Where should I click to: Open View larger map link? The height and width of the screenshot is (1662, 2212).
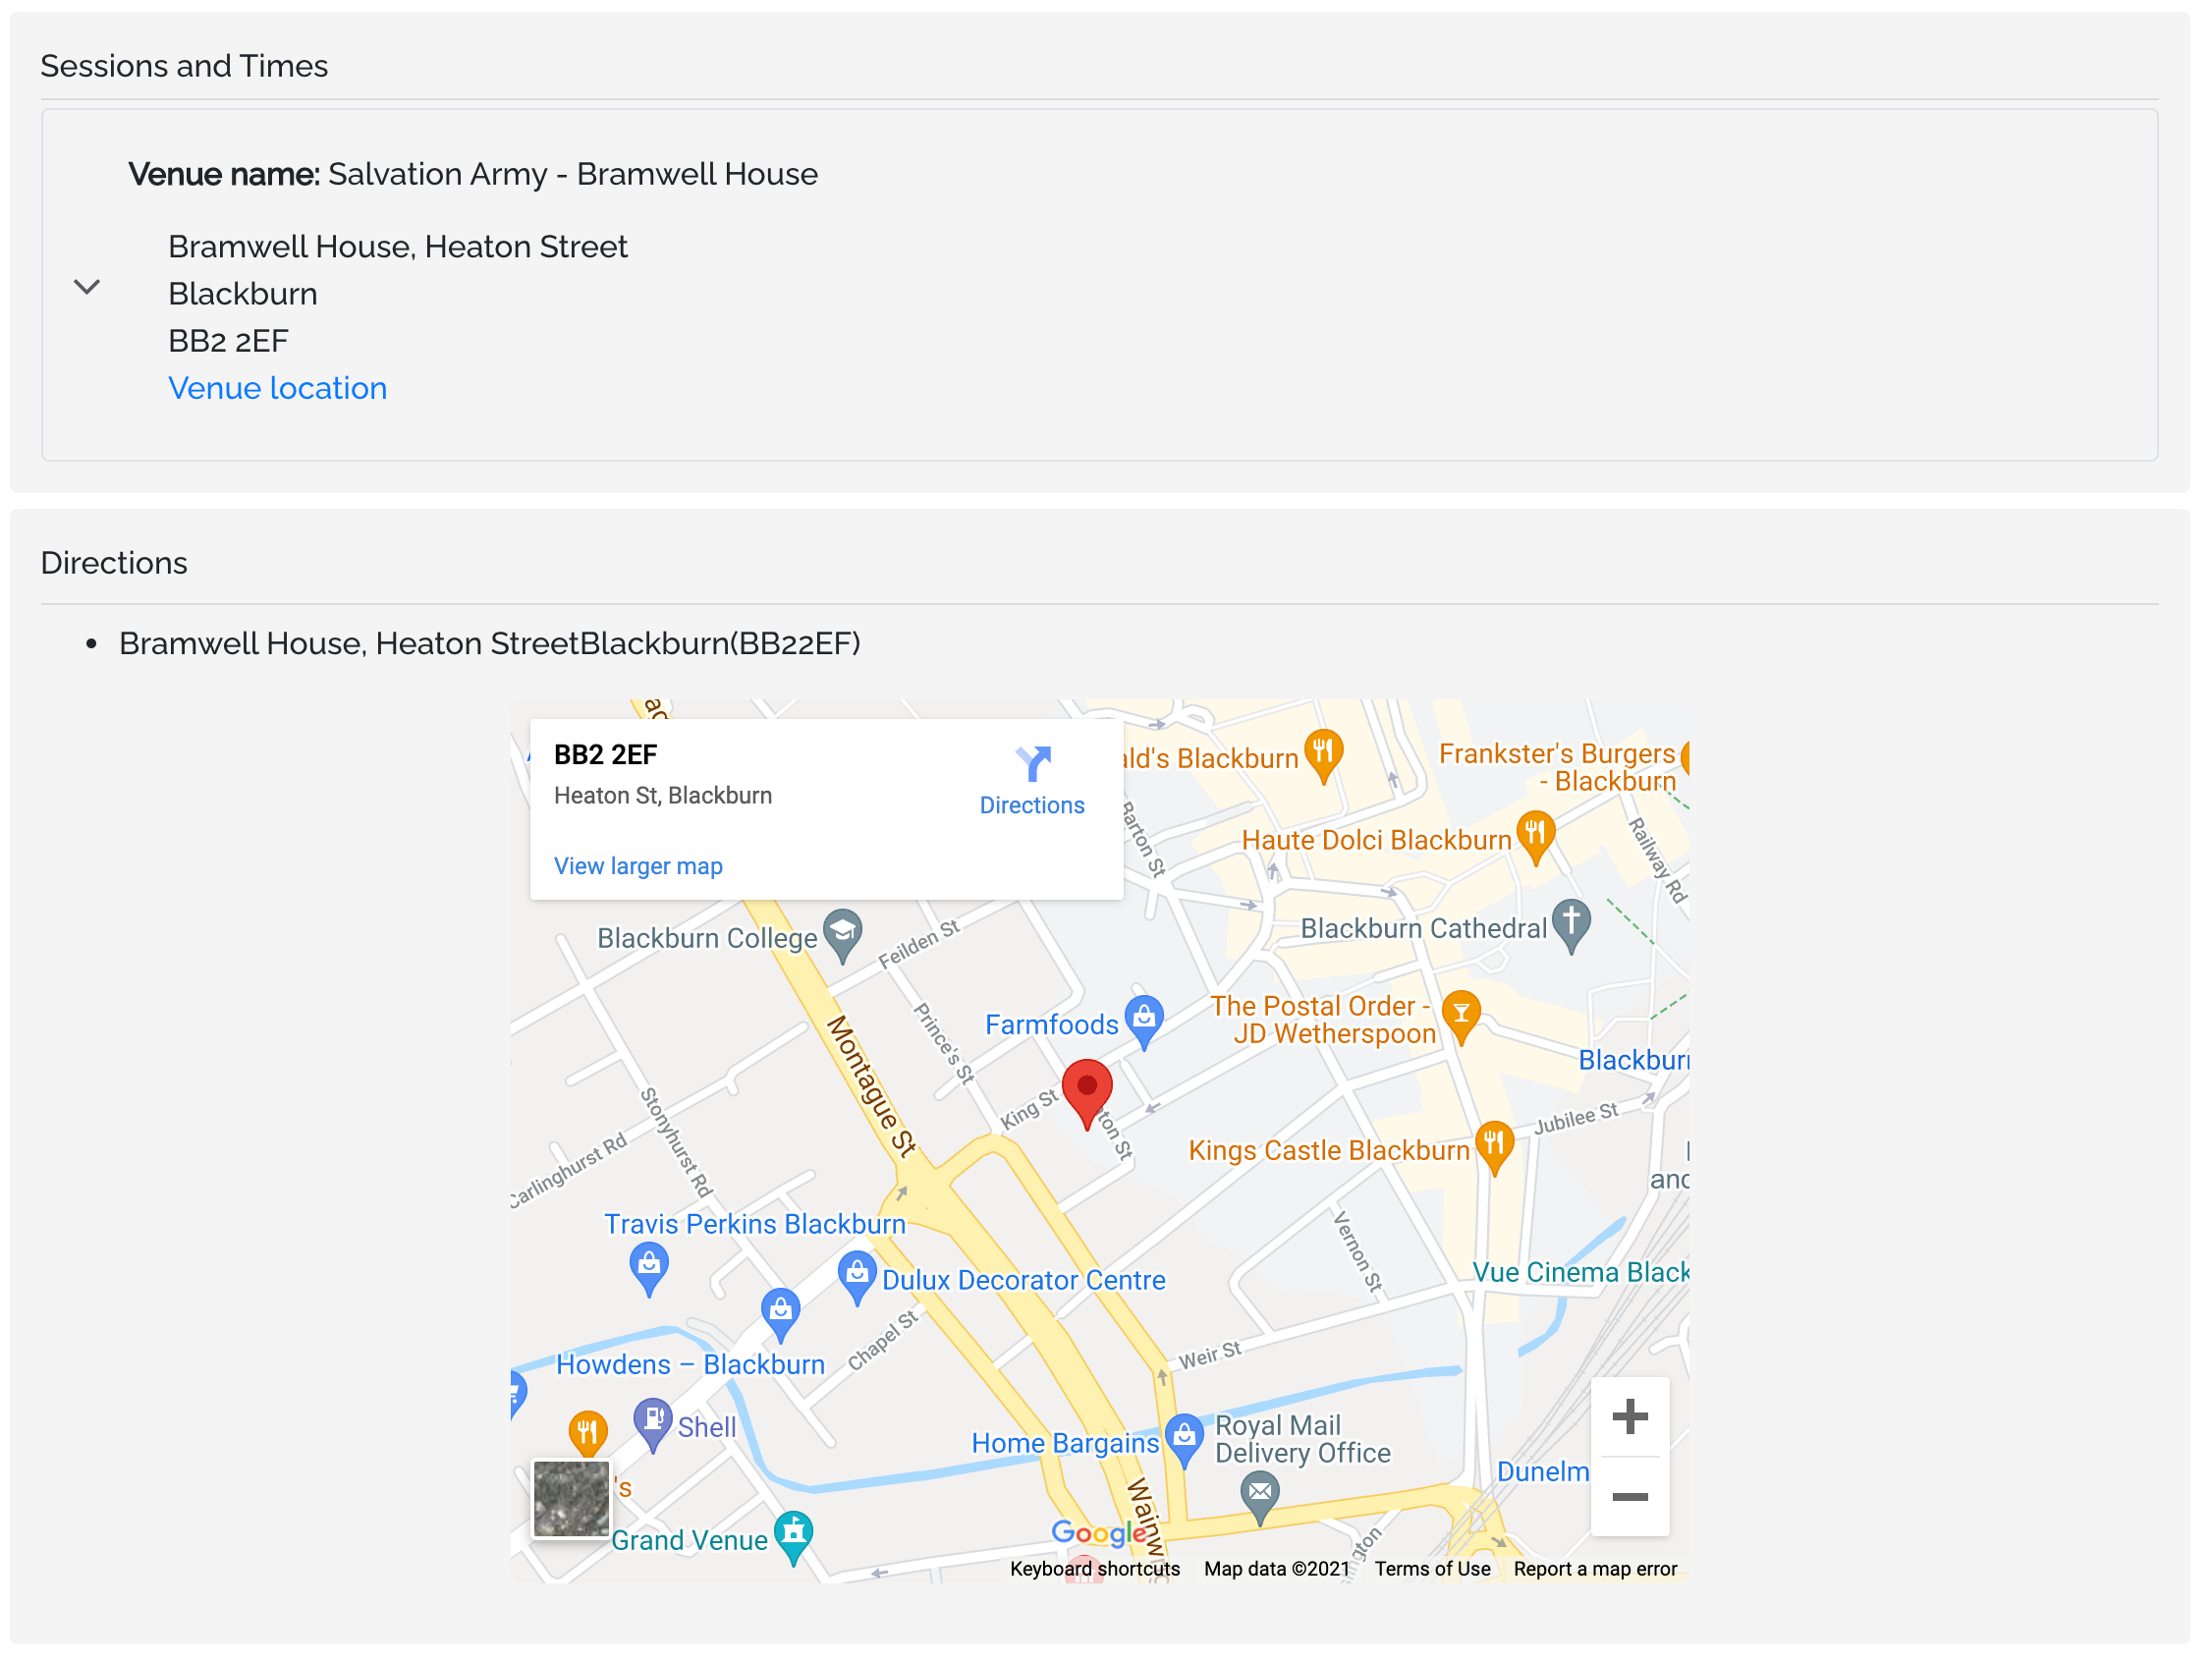(x=638, y=866)
